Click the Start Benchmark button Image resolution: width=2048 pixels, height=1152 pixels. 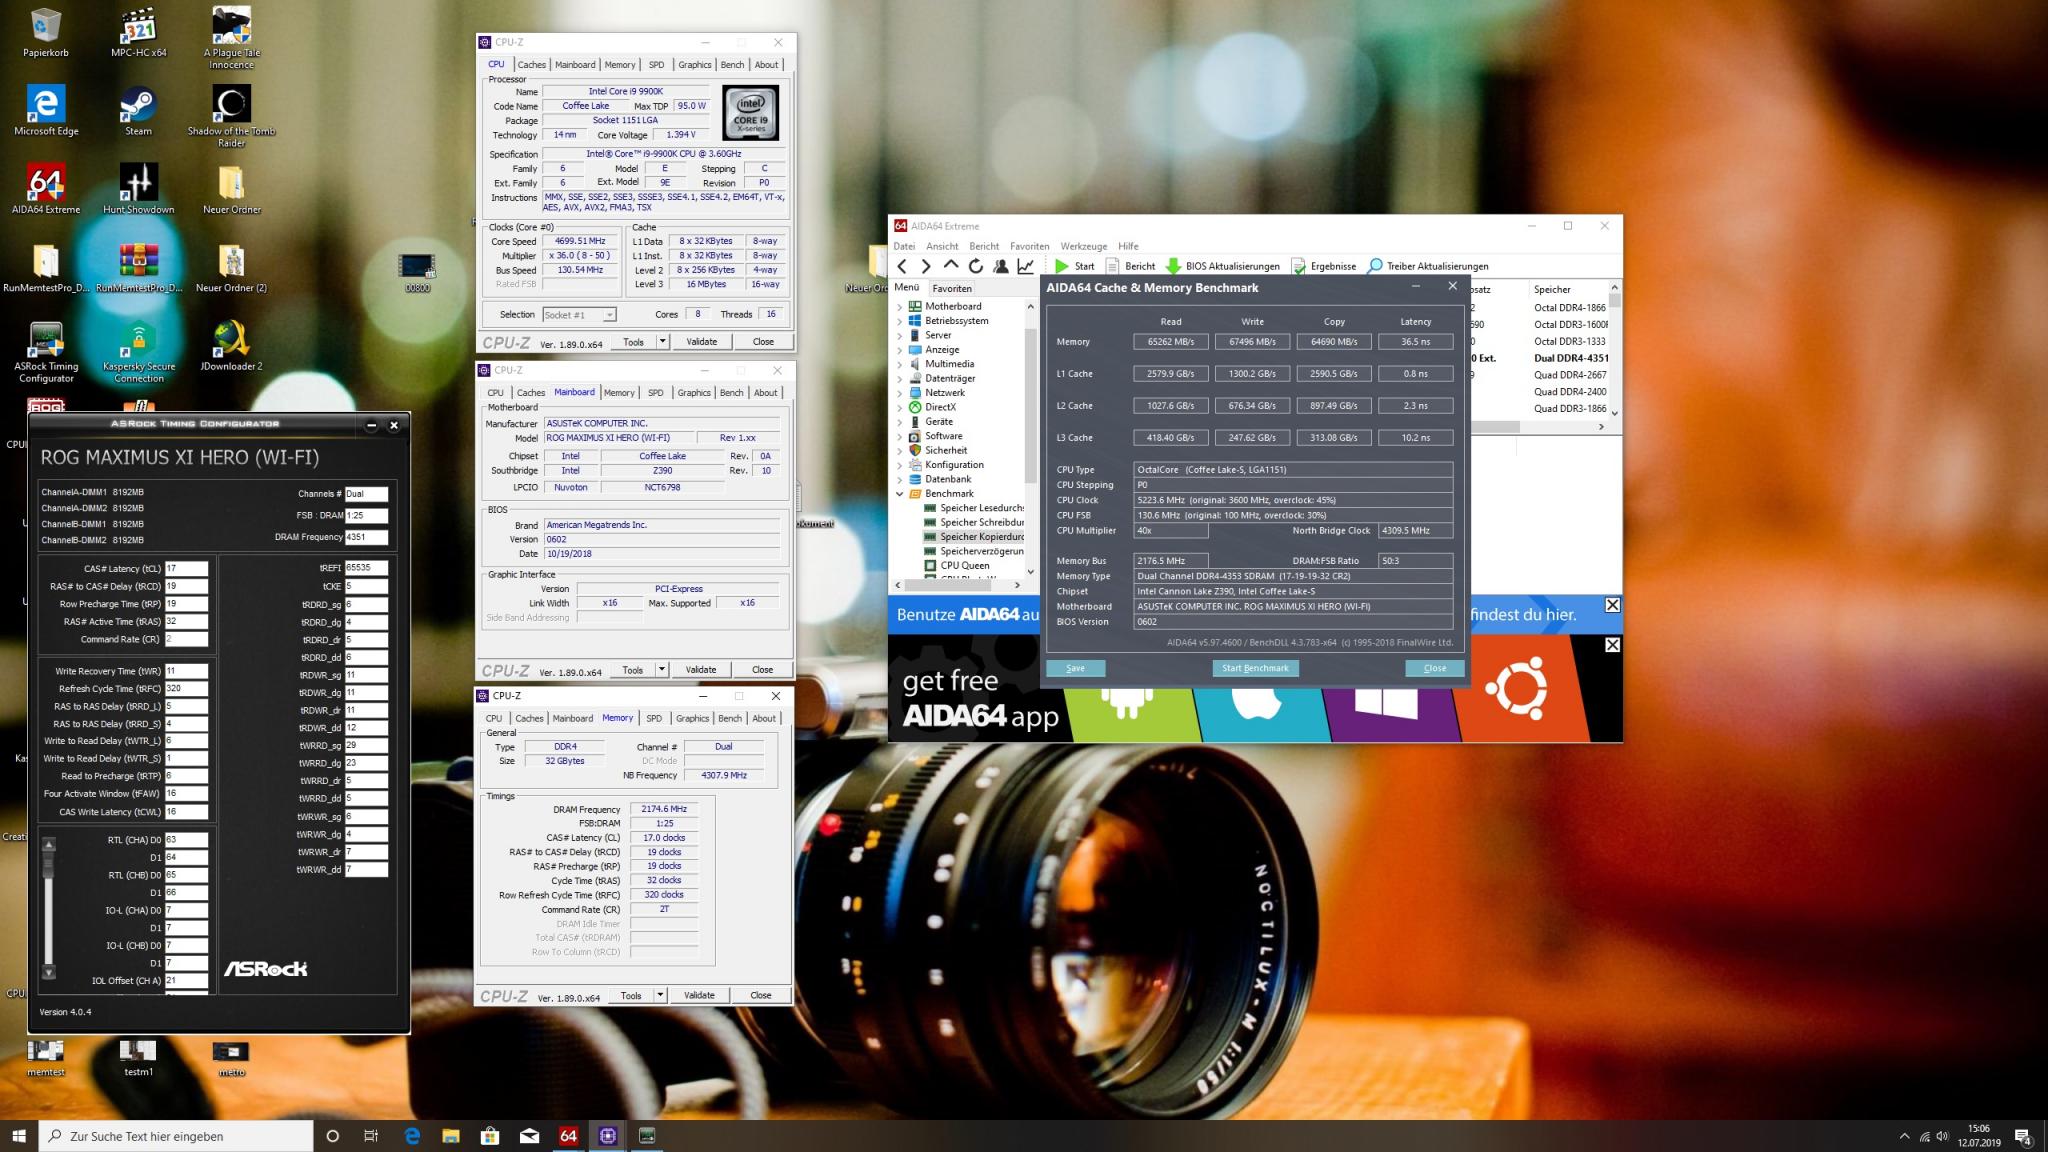(x=1255, y=668)
